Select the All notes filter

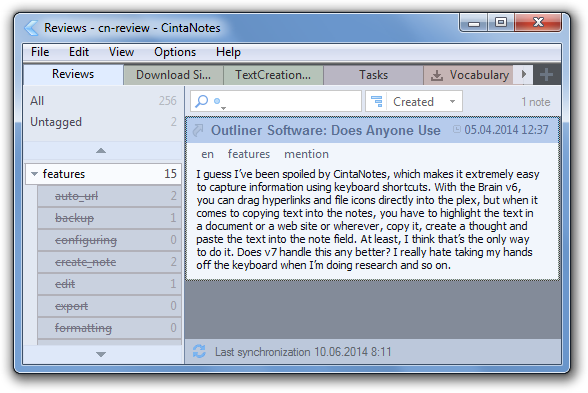coord(102,101)
